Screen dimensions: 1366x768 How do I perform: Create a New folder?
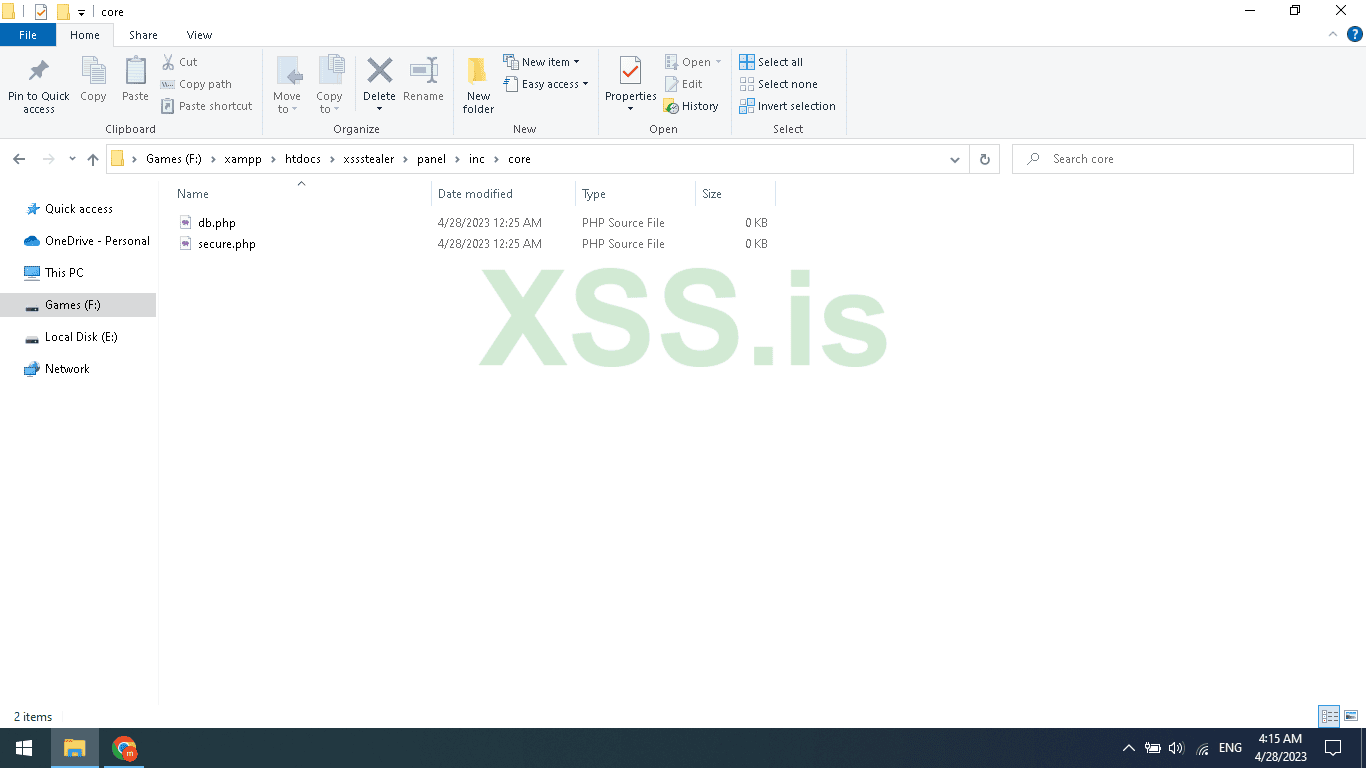(478, 84)
